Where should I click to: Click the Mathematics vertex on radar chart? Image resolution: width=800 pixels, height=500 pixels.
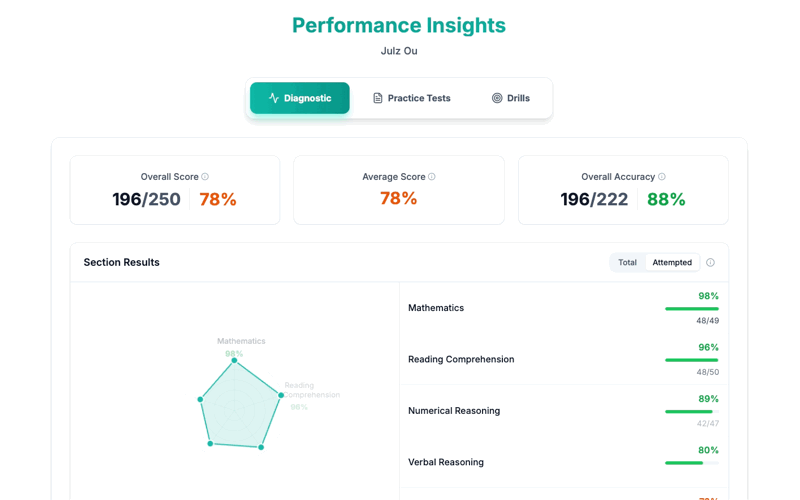click(x=235, y=361)
